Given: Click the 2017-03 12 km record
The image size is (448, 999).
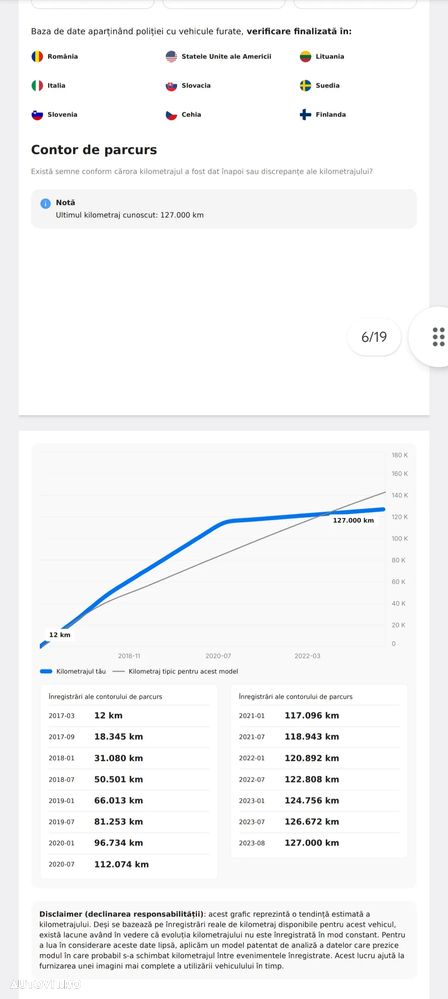Looking at the screenshot, I should 128,715.
